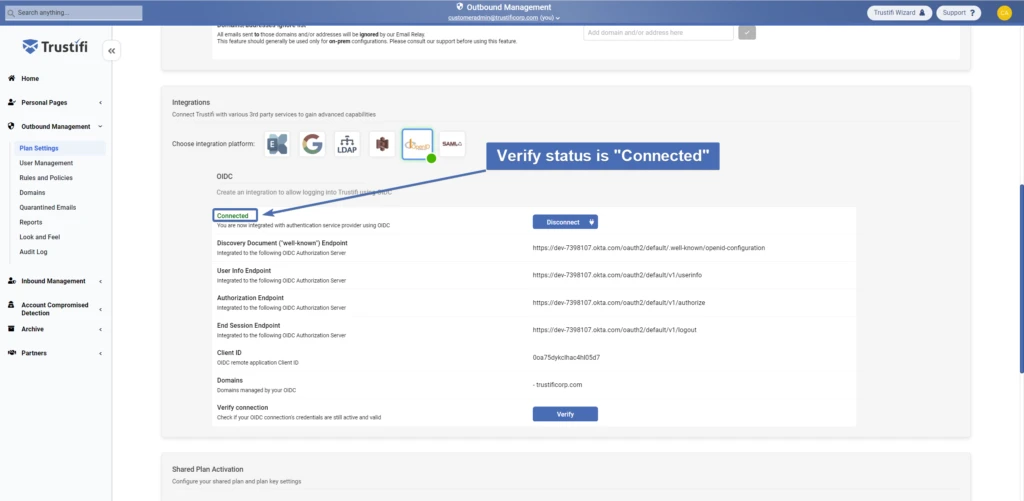Viewport: 1024px width, 501px height.
Task: Click the Add domain or address field
Action: coord(658,32)
